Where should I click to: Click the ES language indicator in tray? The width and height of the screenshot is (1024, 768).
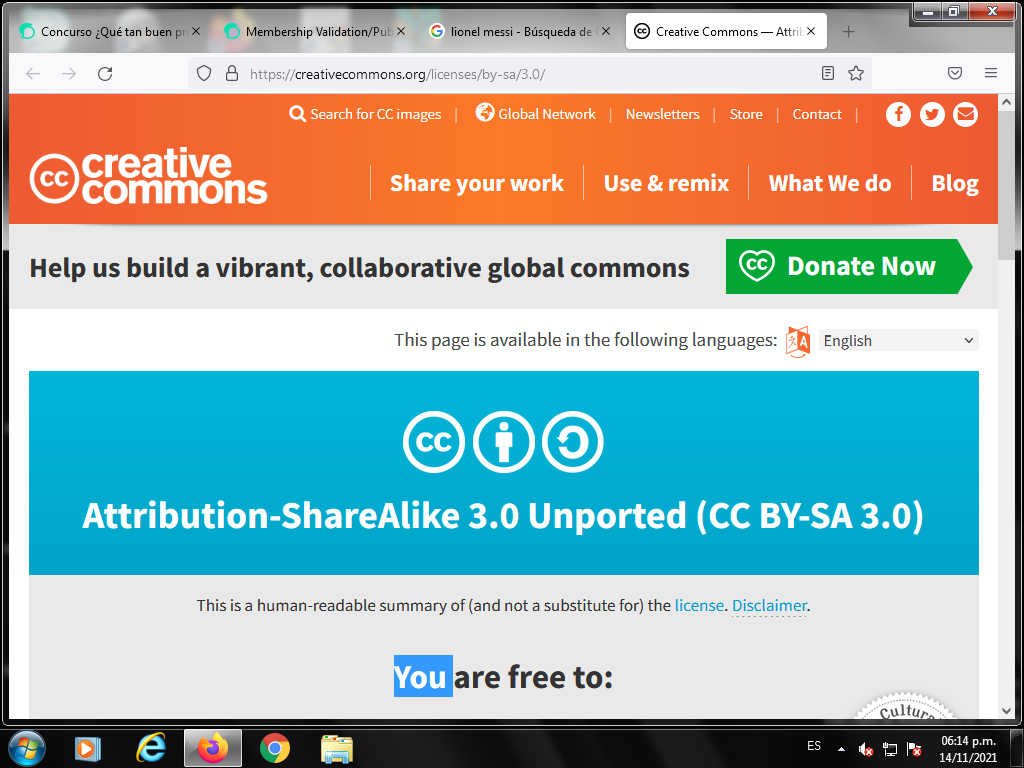pos(814,746)
